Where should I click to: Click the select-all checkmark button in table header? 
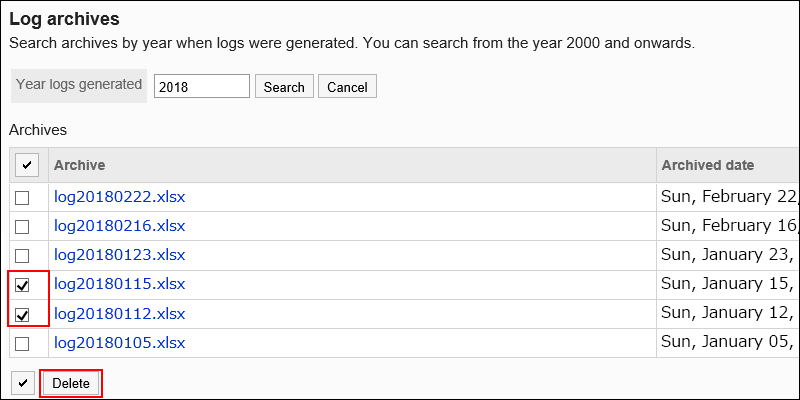(x=27, y=165)
